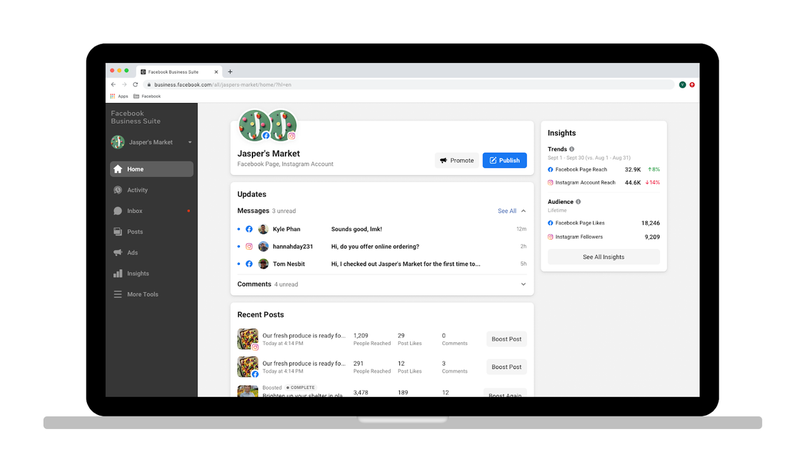Open Home in the sidebar
Viewport: 800px width, 472px height.
coord(152,169)
